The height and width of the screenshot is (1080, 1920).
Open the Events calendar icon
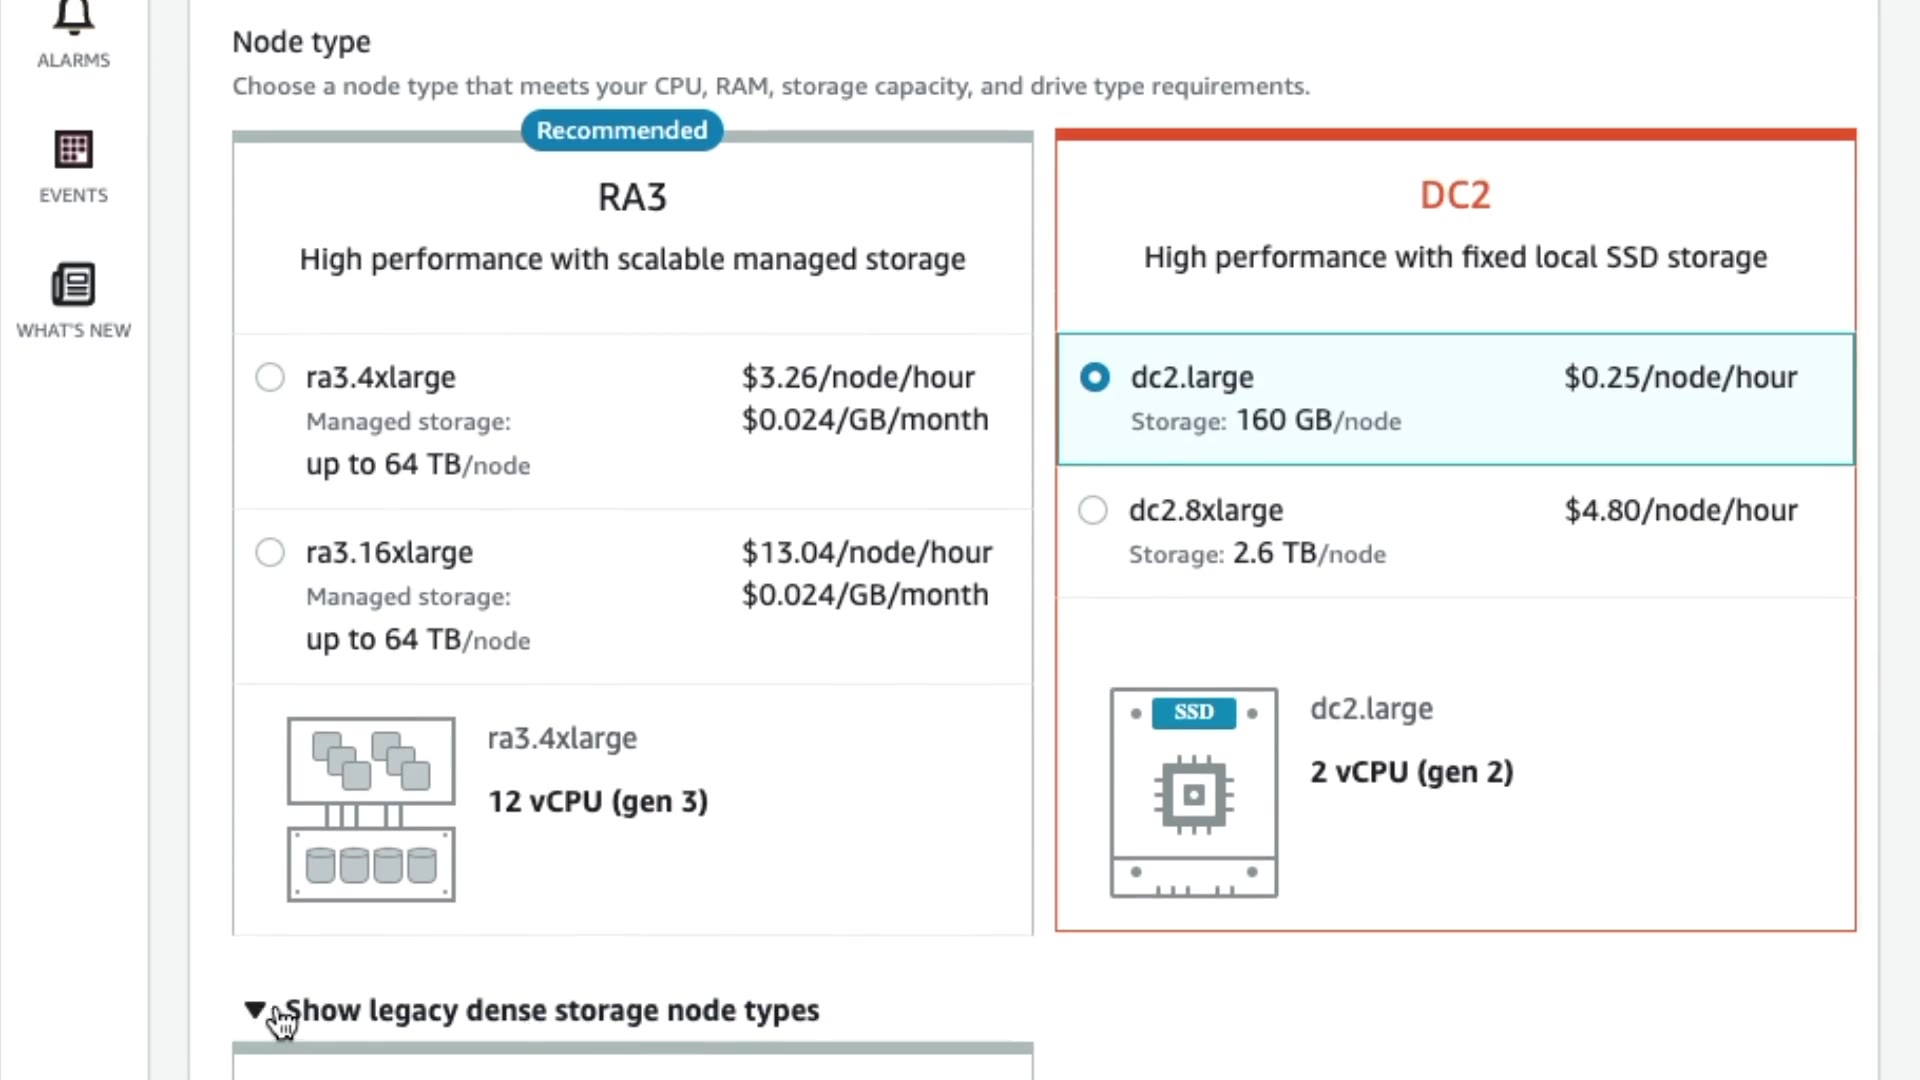(x=73, y=150)
